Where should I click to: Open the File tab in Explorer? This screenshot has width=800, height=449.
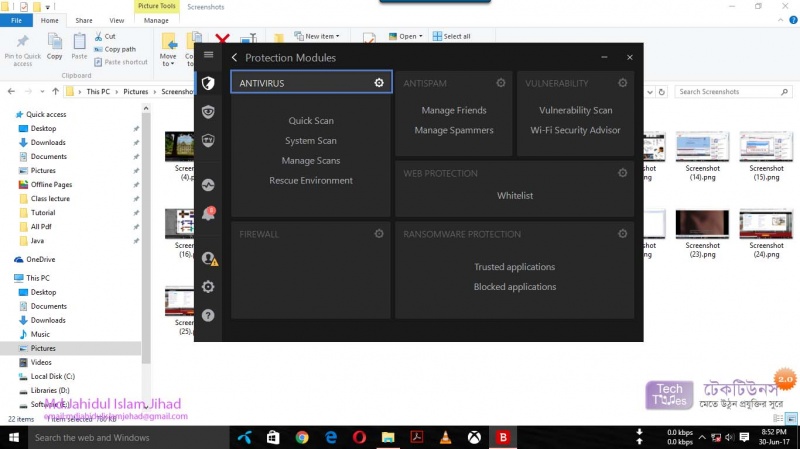pos(16,20)
